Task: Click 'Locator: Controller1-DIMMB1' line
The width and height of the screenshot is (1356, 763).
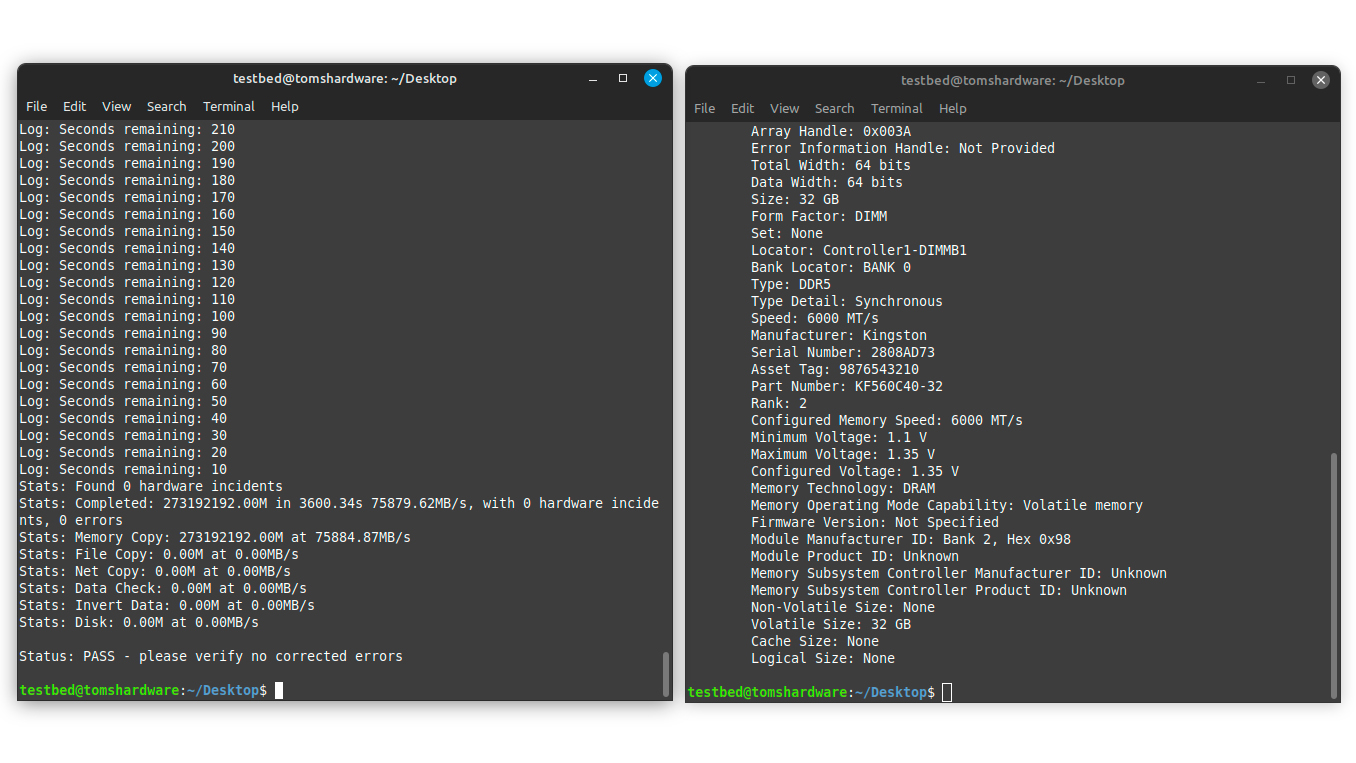Action: tap(859, 250)
